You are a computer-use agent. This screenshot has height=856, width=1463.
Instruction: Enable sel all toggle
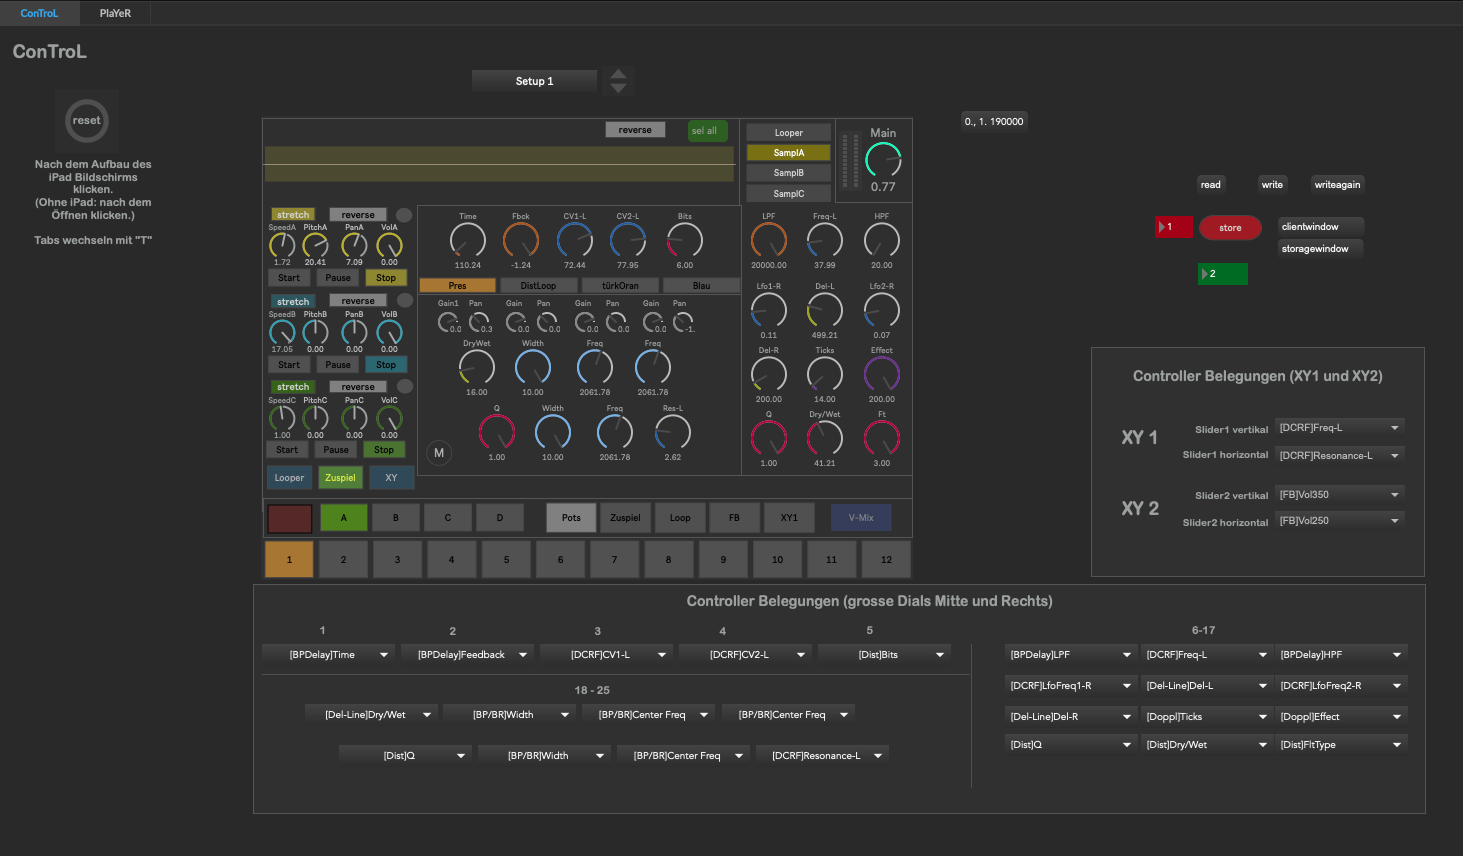pyautogui.click(x=707, y=131)
